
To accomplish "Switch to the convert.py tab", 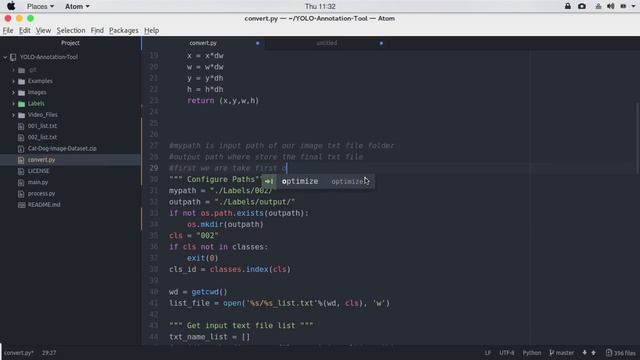I will pyautogui.click(x=203, y=43).
